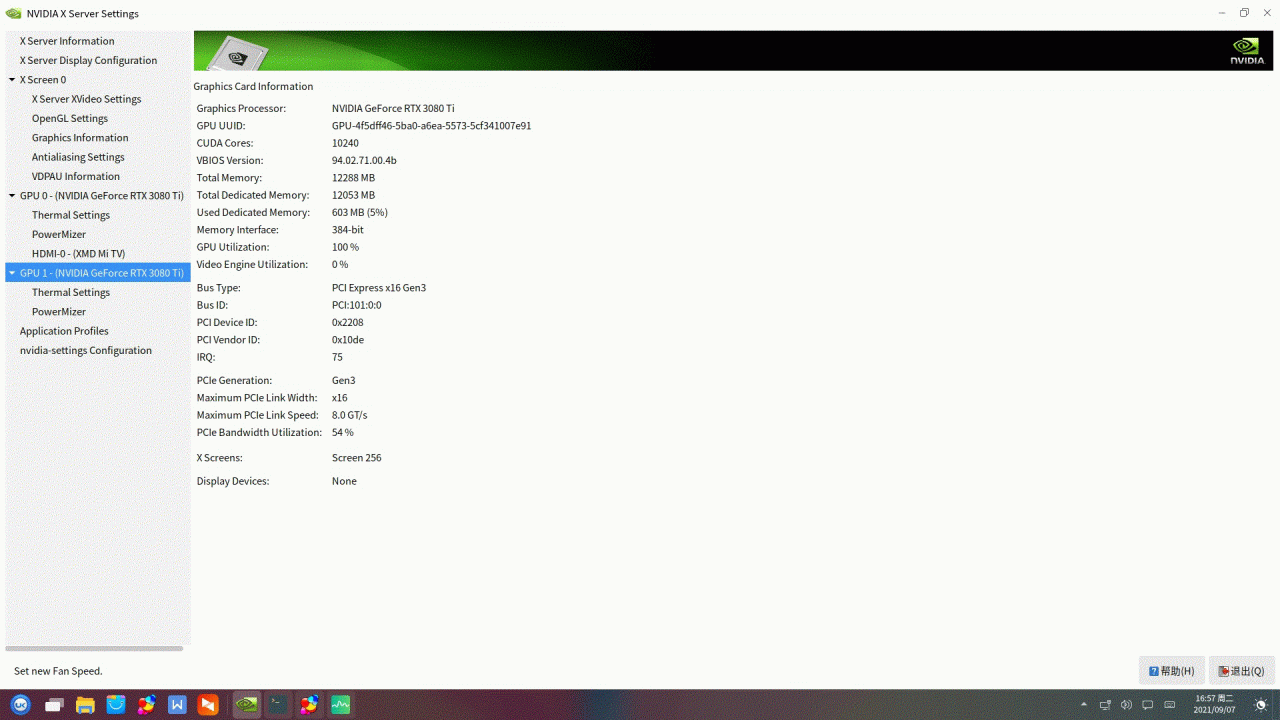Viewport: 1280px width, 720px height.
Task: Toggle the night mode sun-moon icon
Action: click(1261, 705)
